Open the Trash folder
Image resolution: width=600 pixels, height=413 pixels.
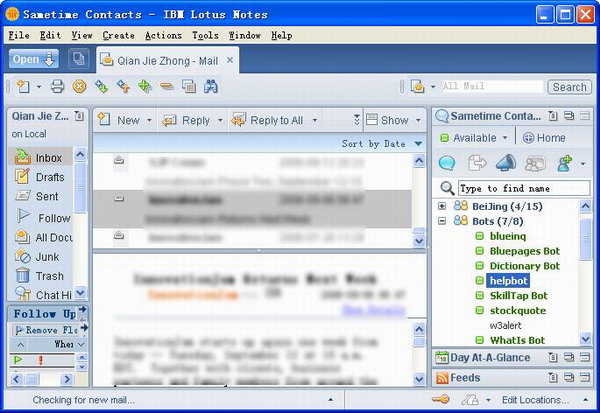[49, 276]
